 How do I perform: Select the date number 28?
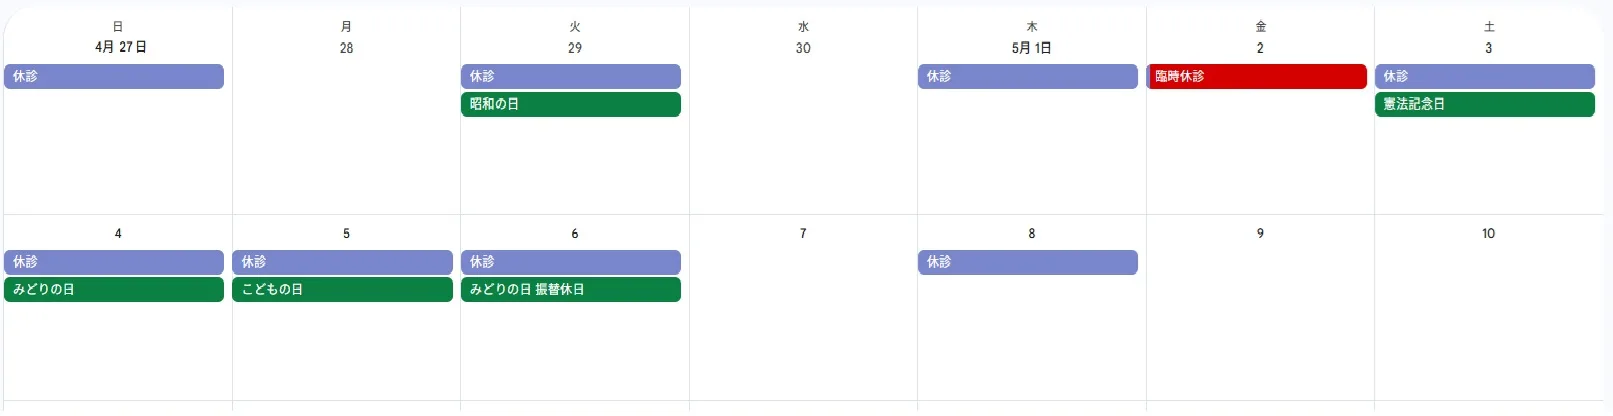346,48
